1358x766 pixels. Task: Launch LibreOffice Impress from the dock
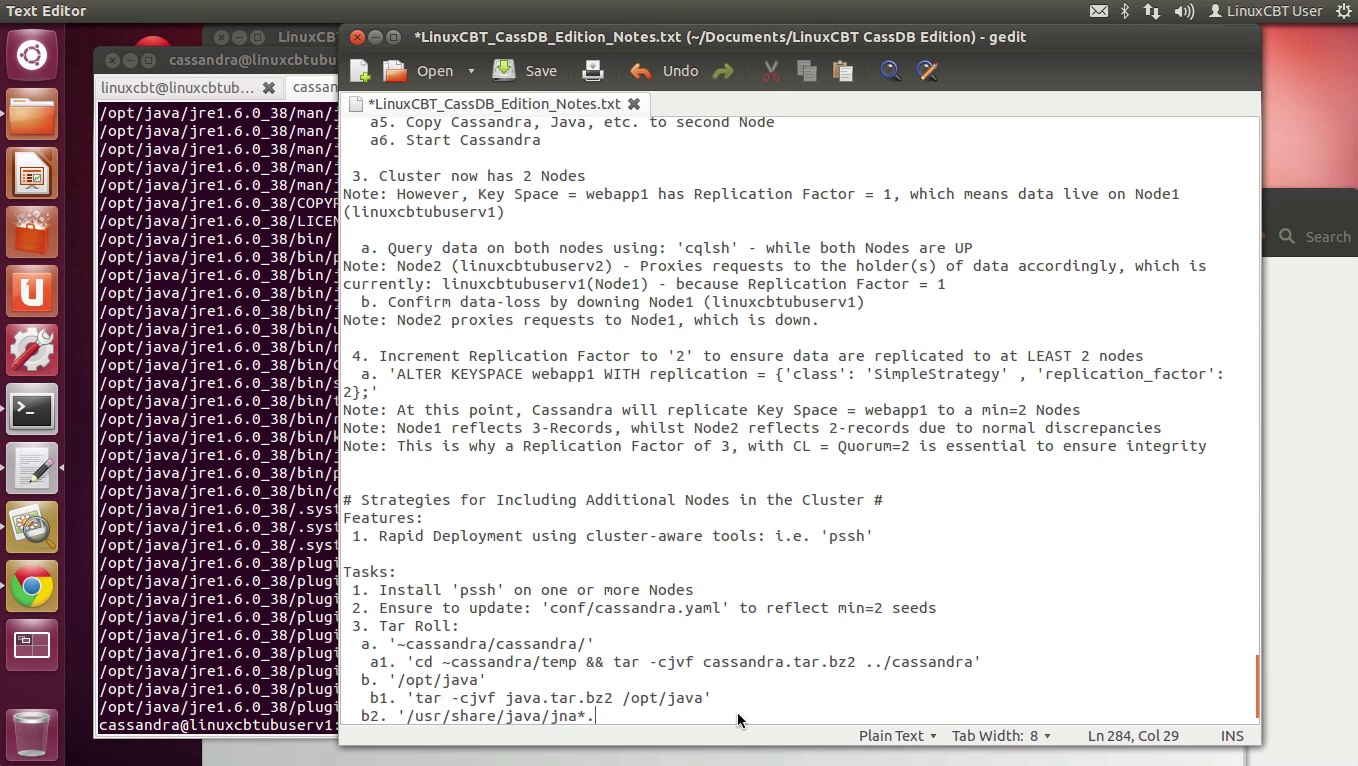click(32, 173)
